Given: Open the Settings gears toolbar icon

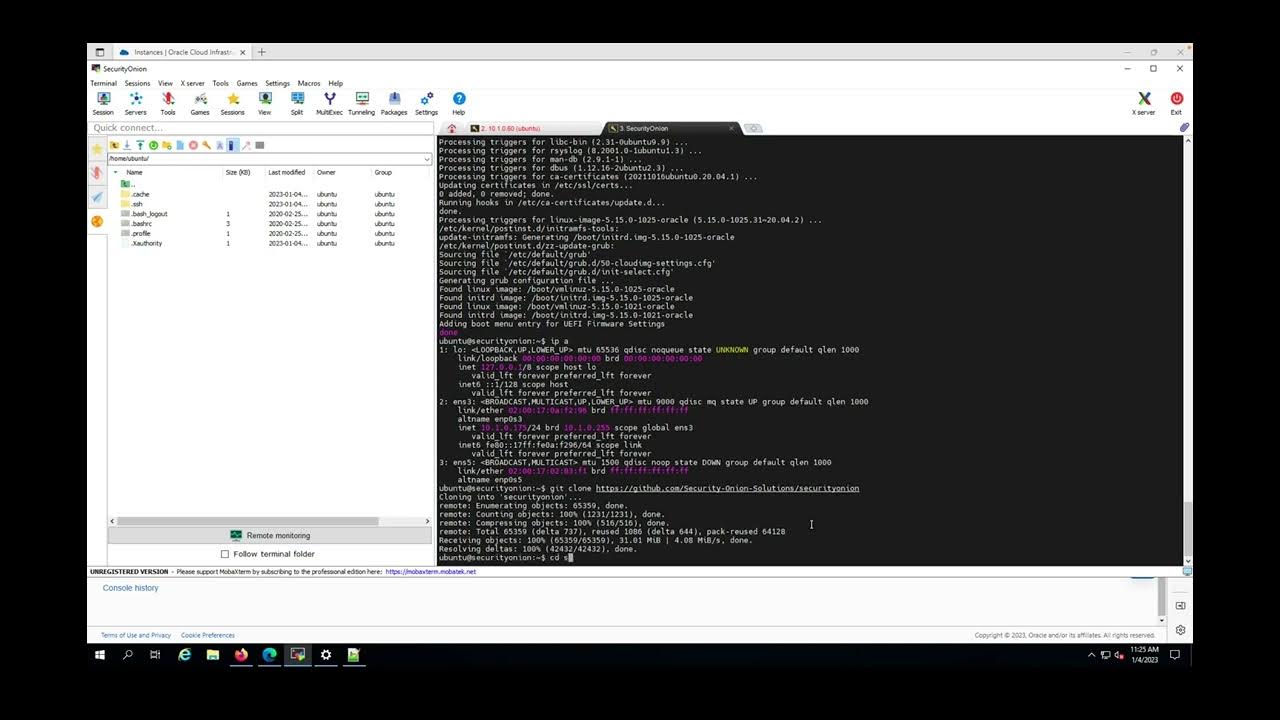Looking at the screenshot, I should (x=426, y=103).
